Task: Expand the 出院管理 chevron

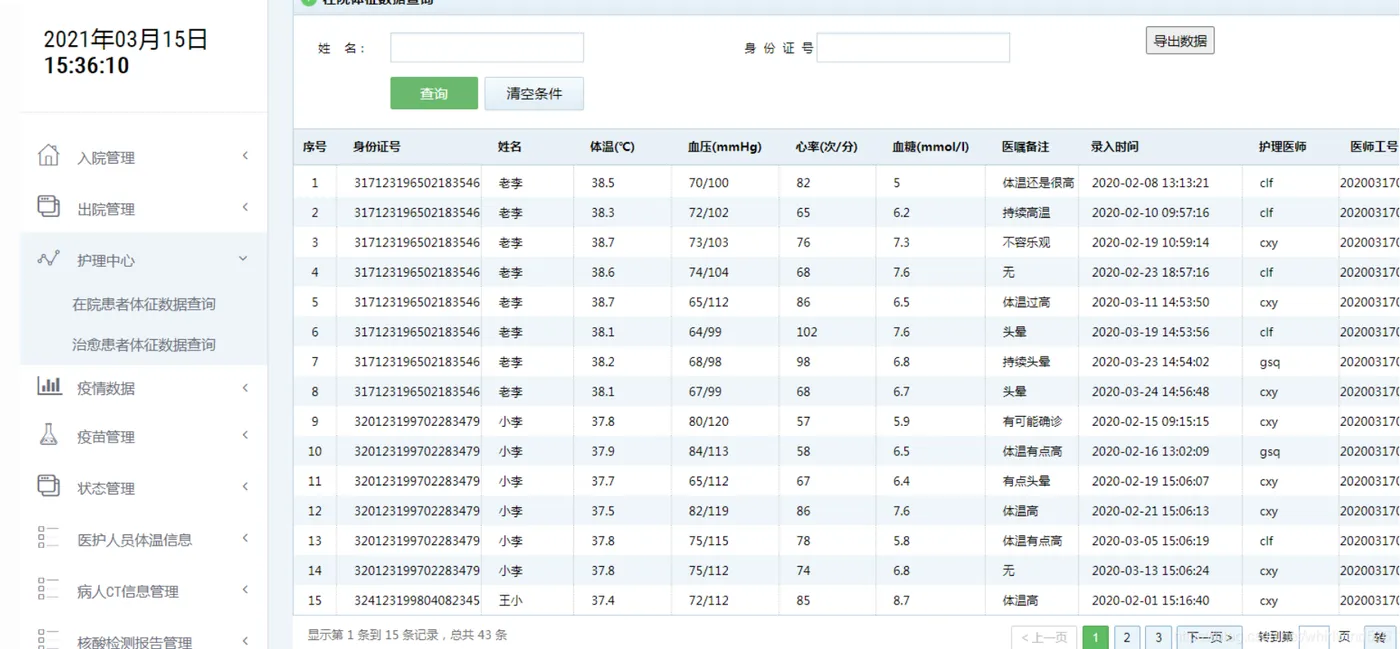Action: tap(245, 207)
